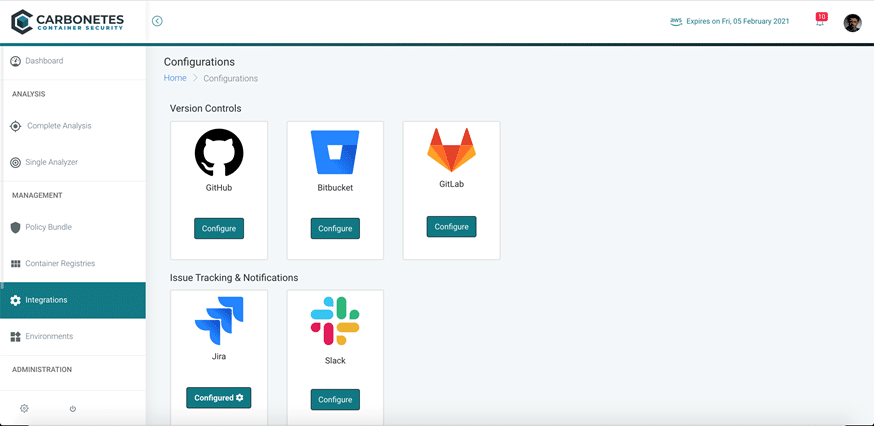Click the Single Analyzer circle icon

pos(16,162)
